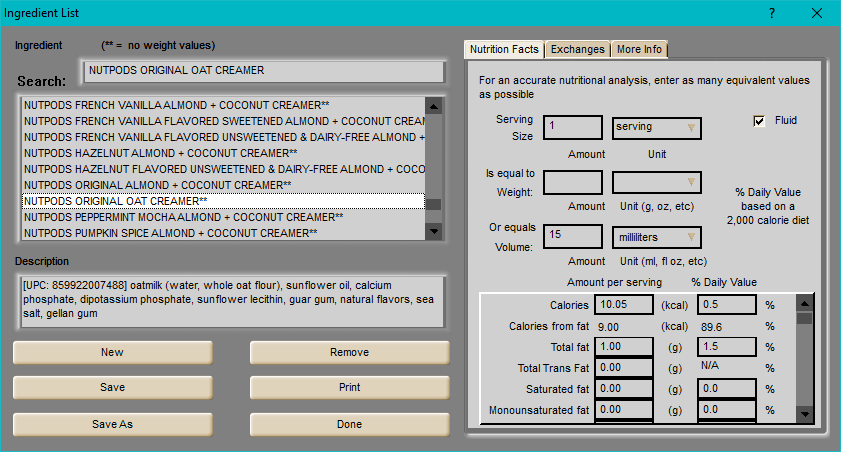841x452 pixels.
Task: Select NUTPODS PEPPERMINT MOCHA ALMOND + COCONUT CREAMER
Action: [223, 217]
